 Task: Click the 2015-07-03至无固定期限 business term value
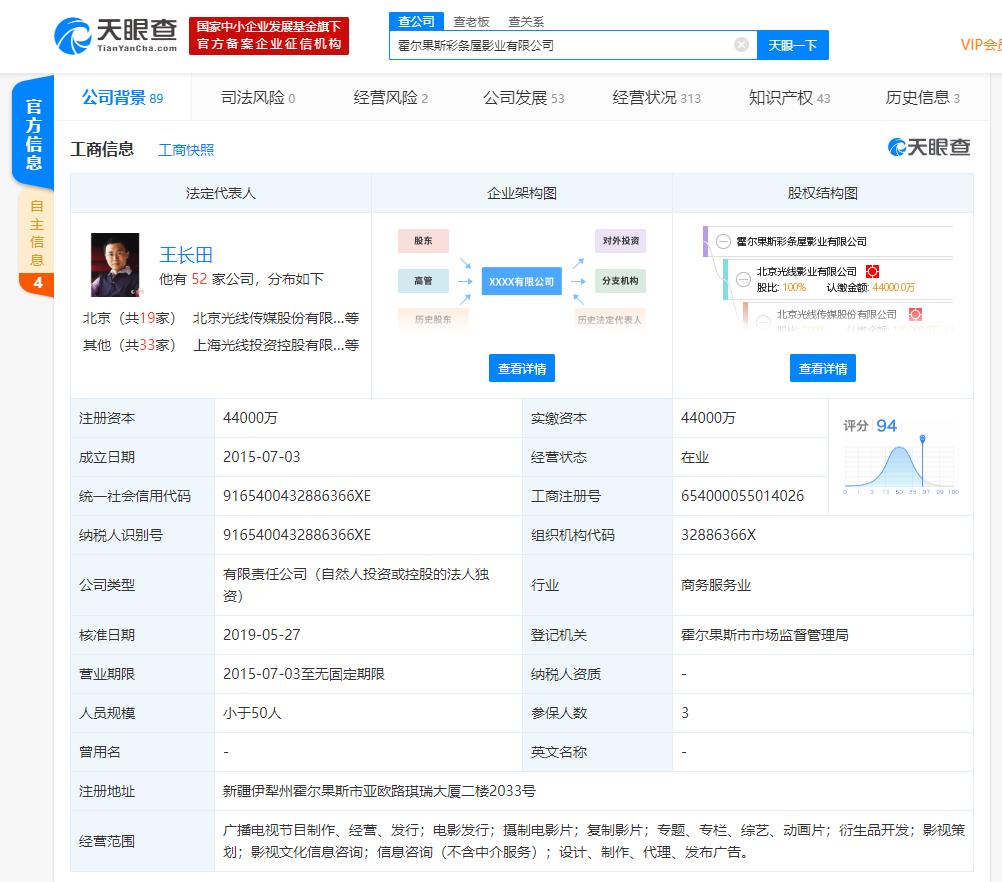(304, 674)
